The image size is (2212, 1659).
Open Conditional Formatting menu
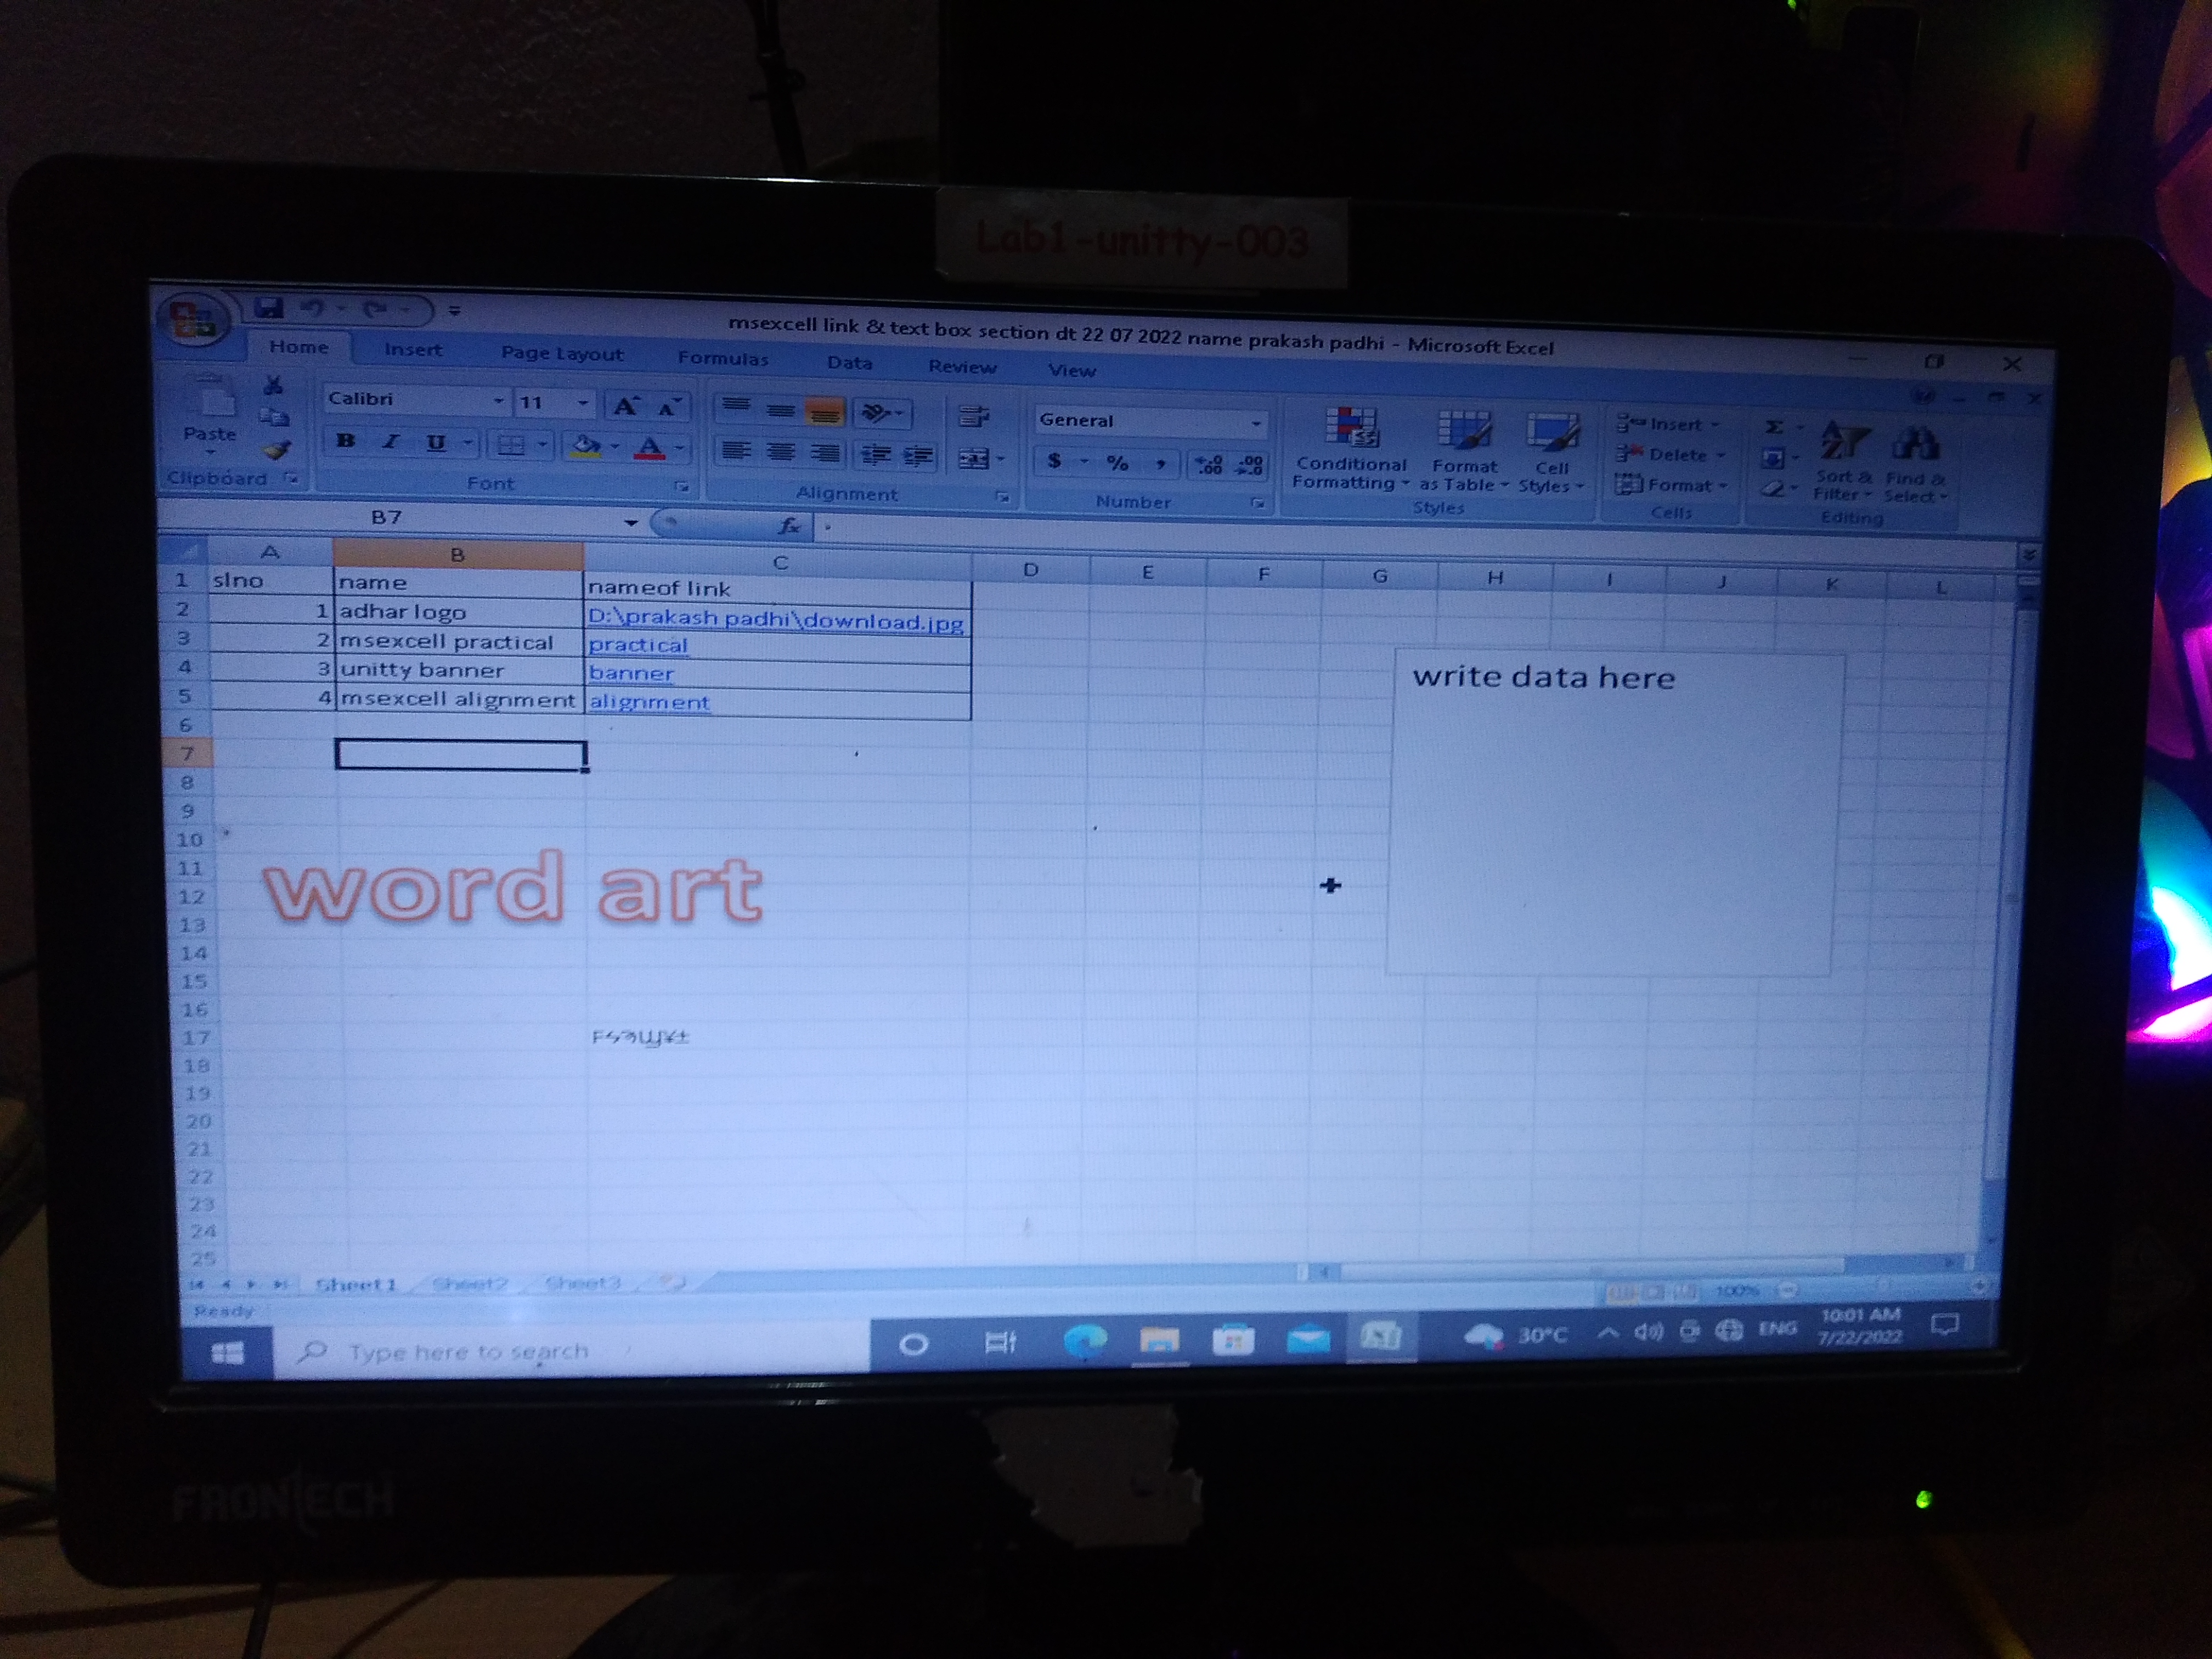click(x=1350, y=448)
